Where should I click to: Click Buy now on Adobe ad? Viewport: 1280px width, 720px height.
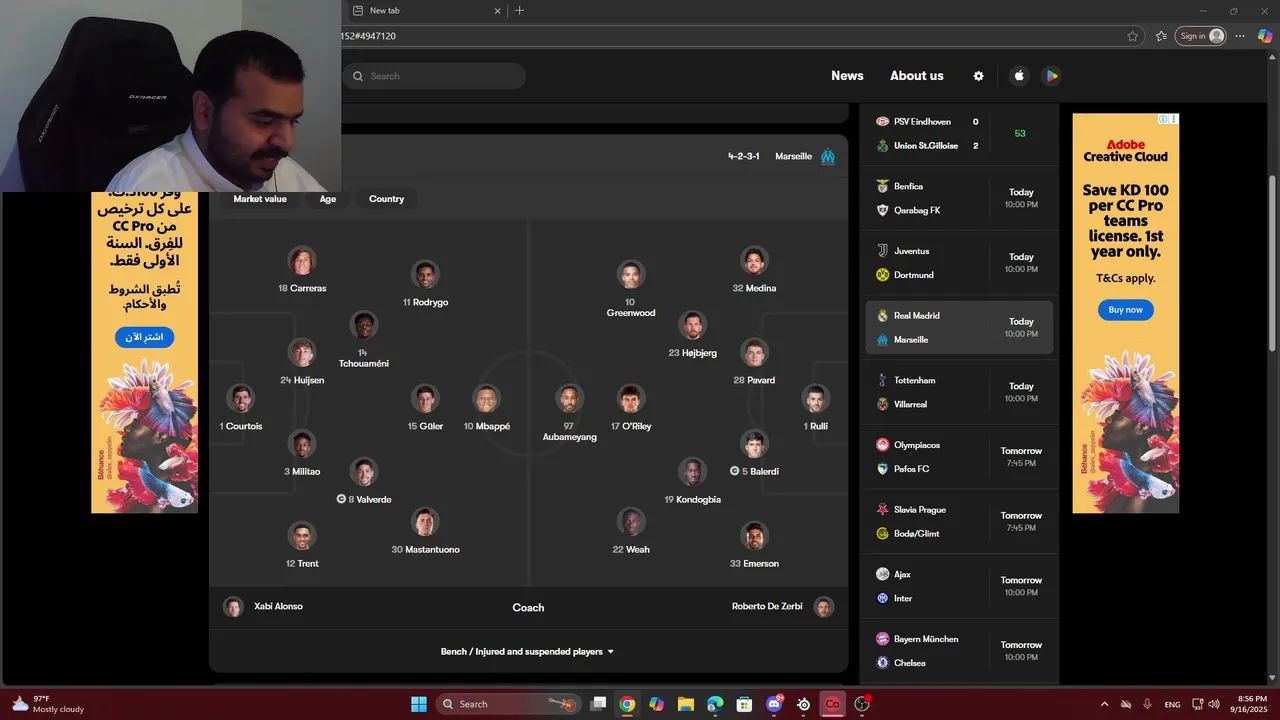tap(1125, 310)
